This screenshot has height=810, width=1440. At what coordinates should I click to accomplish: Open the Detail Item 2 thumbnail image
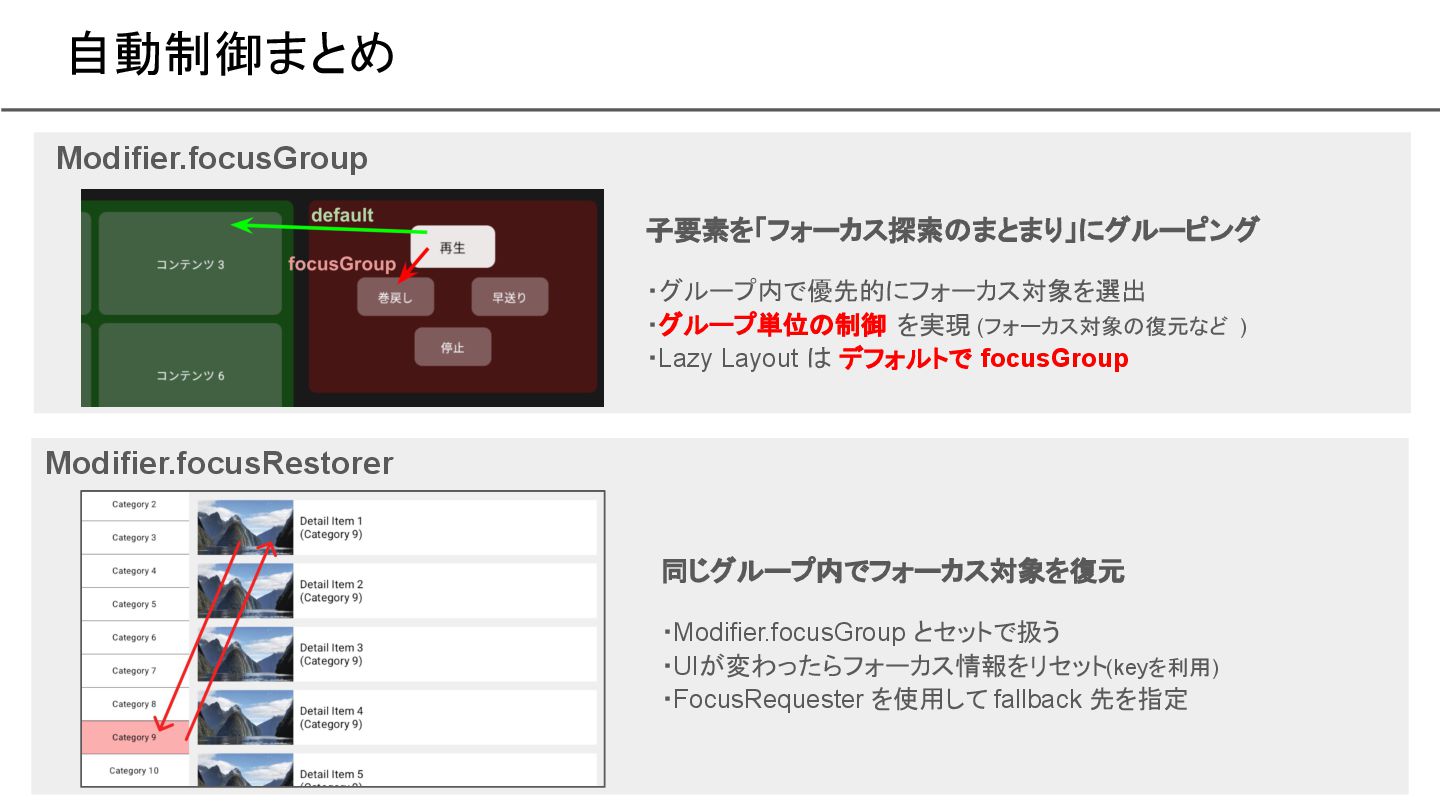click(x=245, y=590)
